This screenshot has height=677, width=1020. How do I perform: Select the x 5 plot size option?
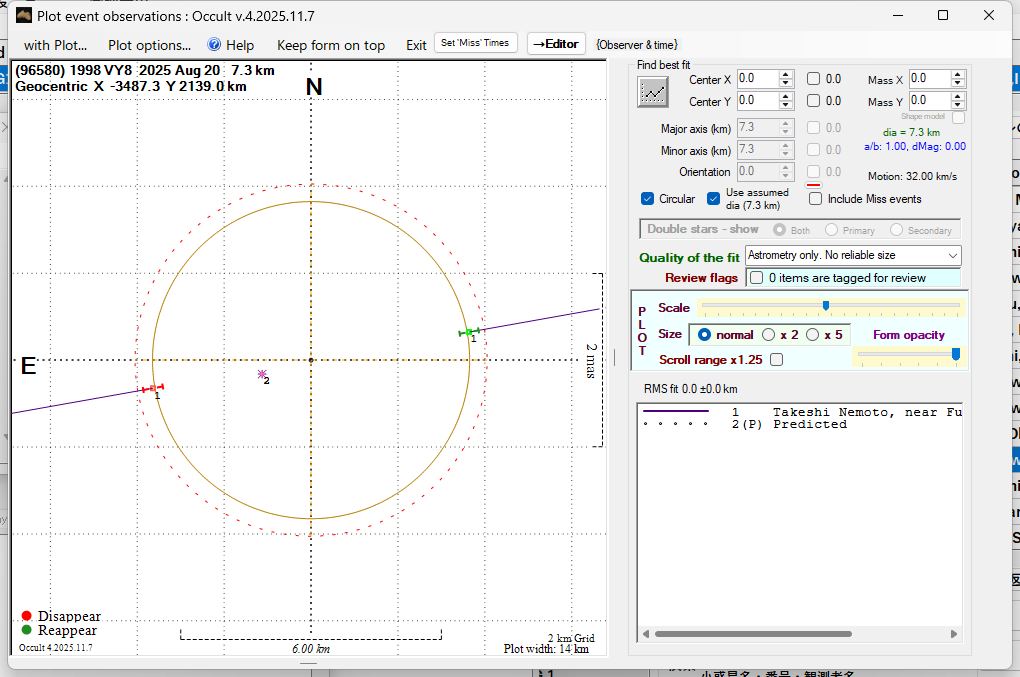click(812, 335)
